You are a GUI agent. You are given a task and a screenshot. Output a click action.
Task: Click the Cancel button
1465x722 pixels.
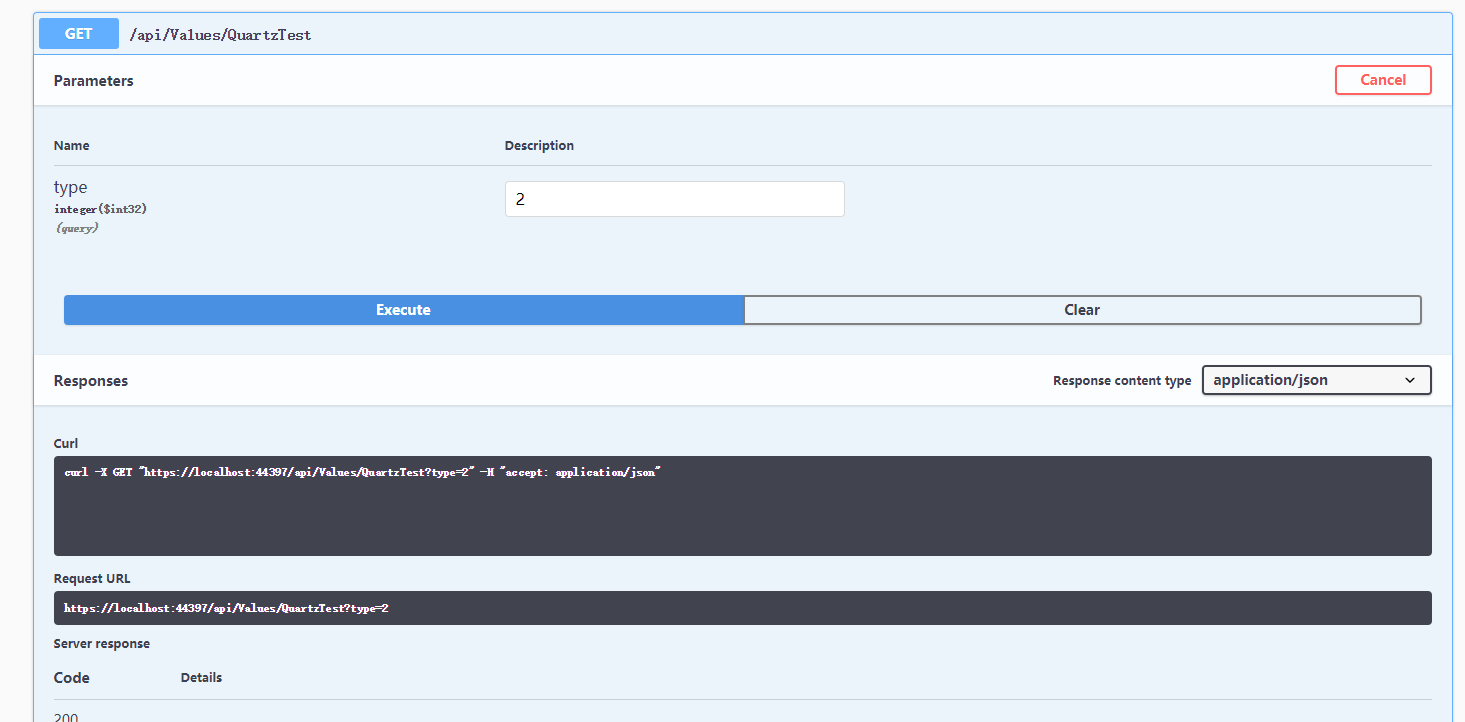[1383, 80]
